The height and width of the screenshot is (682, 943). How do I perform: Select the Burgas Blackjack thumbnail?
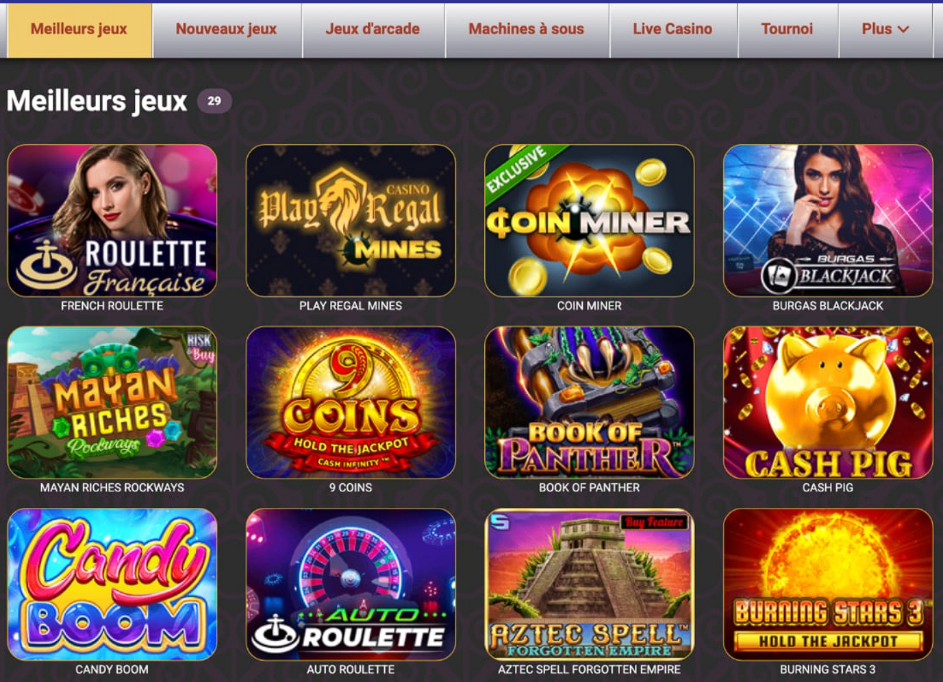[828, 221]
